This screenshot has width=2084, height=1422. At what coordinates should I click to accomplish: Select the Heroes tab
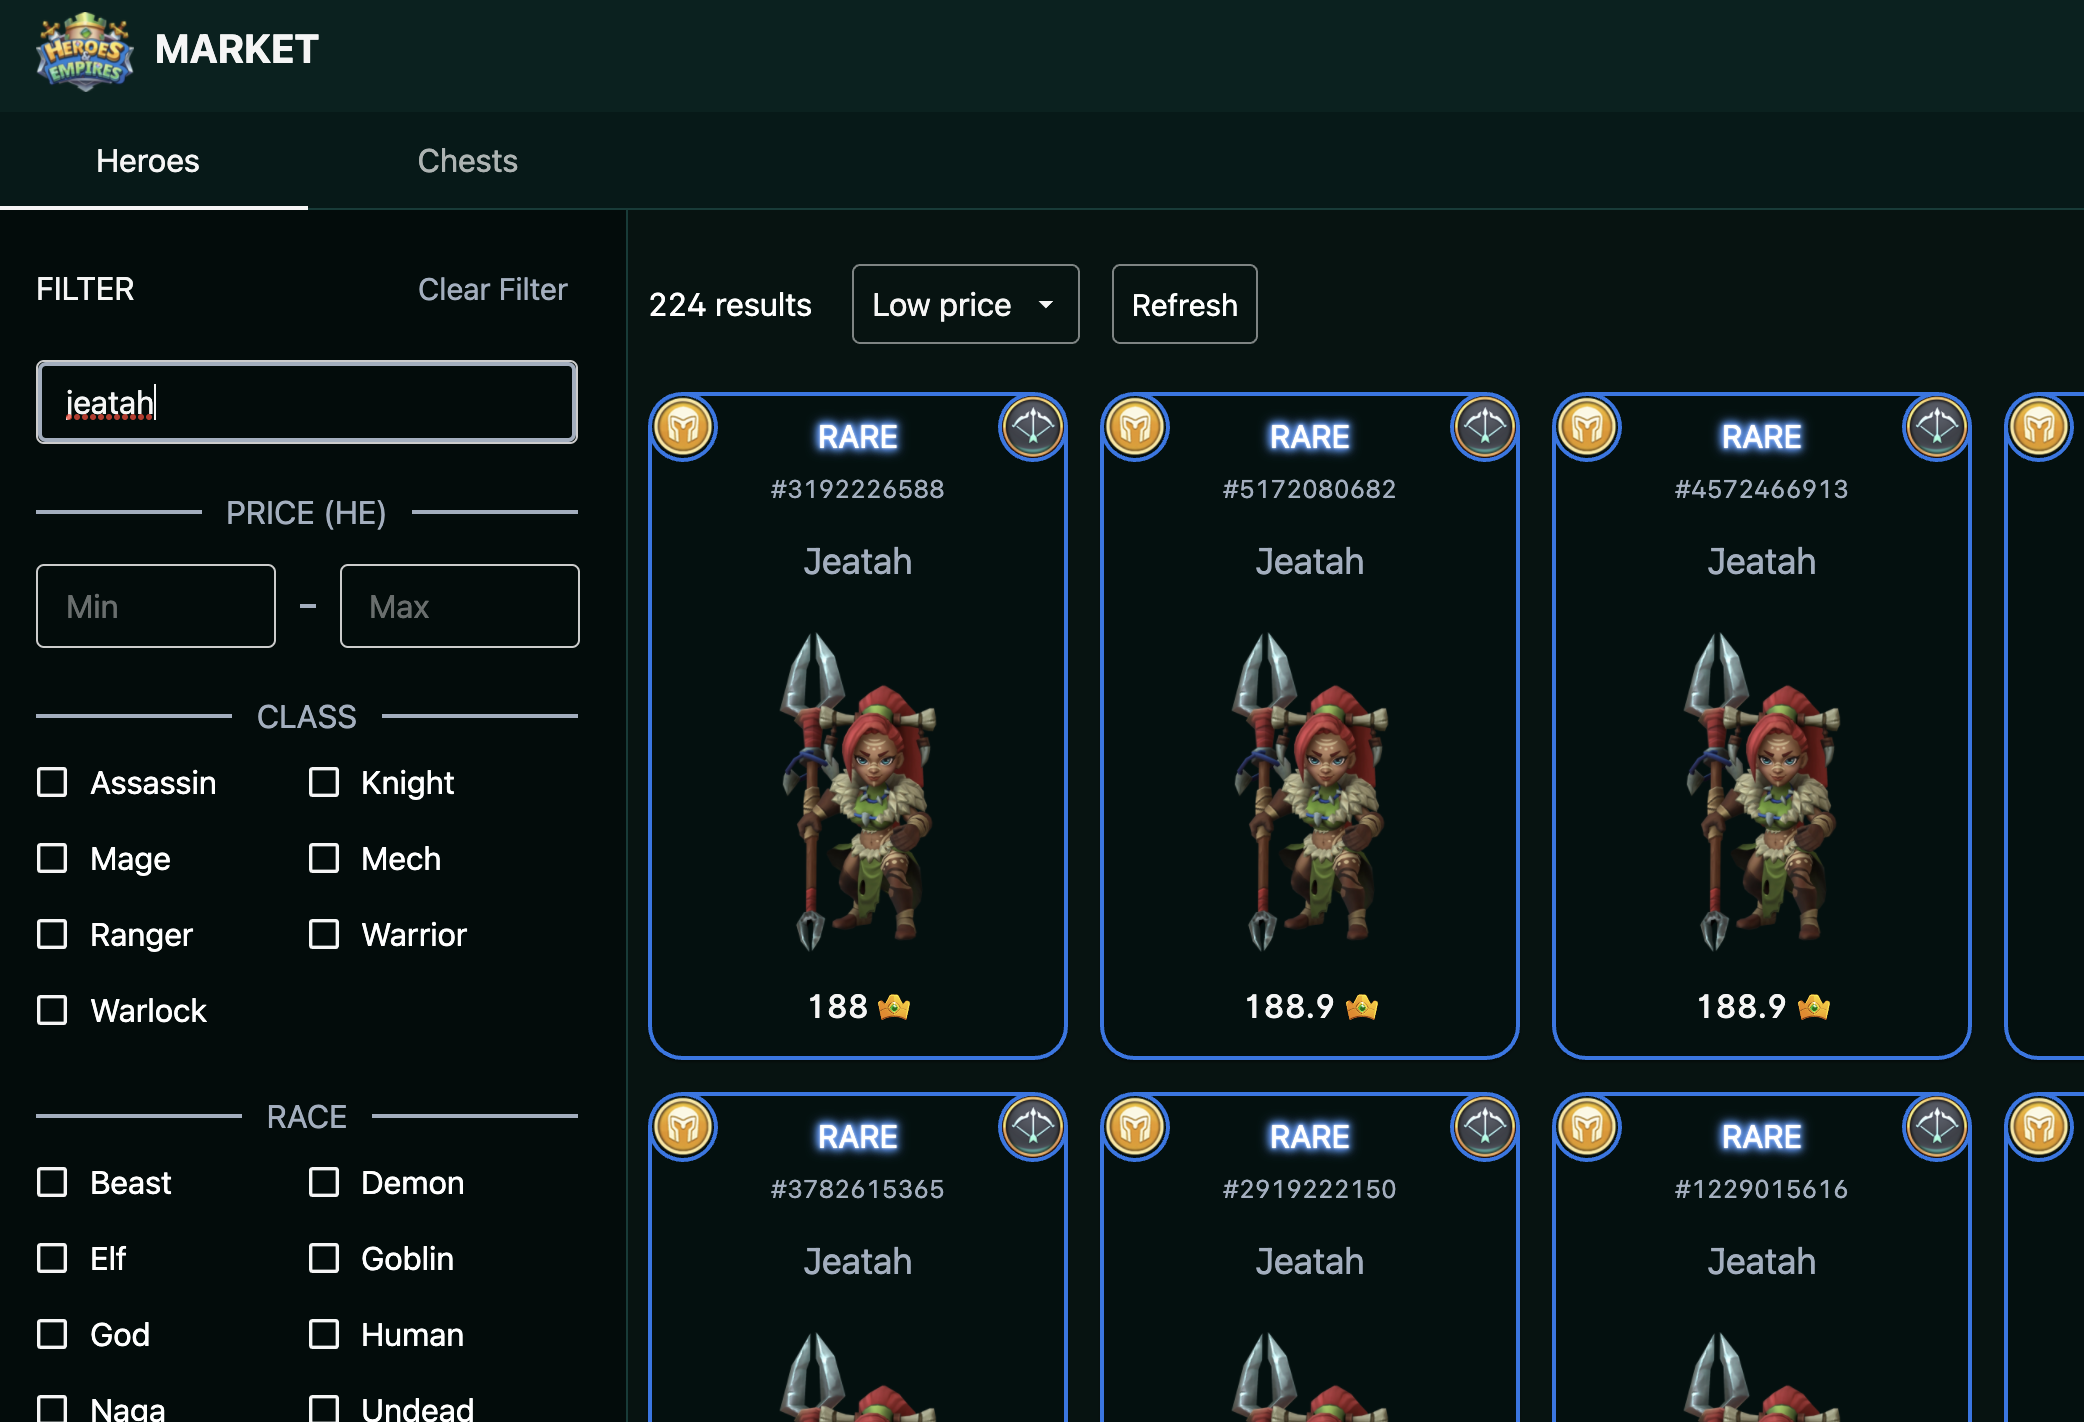click(148, 161)
